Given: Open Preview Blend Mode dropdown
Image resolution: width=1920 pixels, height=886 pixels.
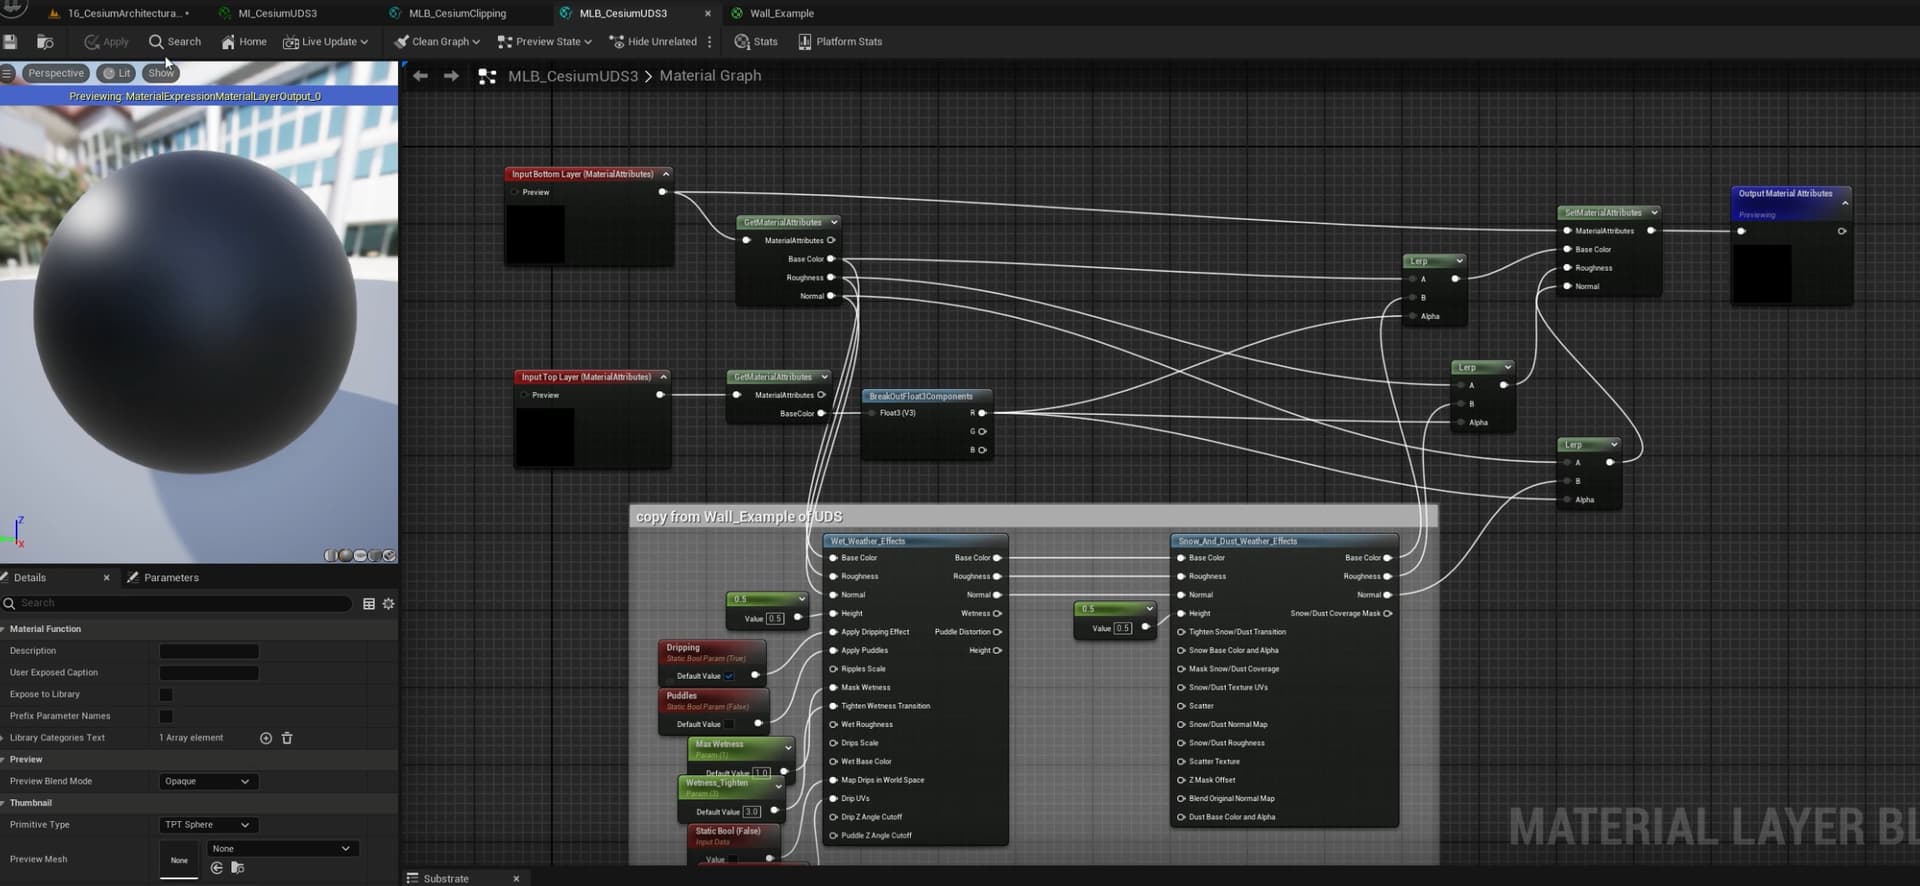Looking at the screenshot, I should (x=208, y=781).
